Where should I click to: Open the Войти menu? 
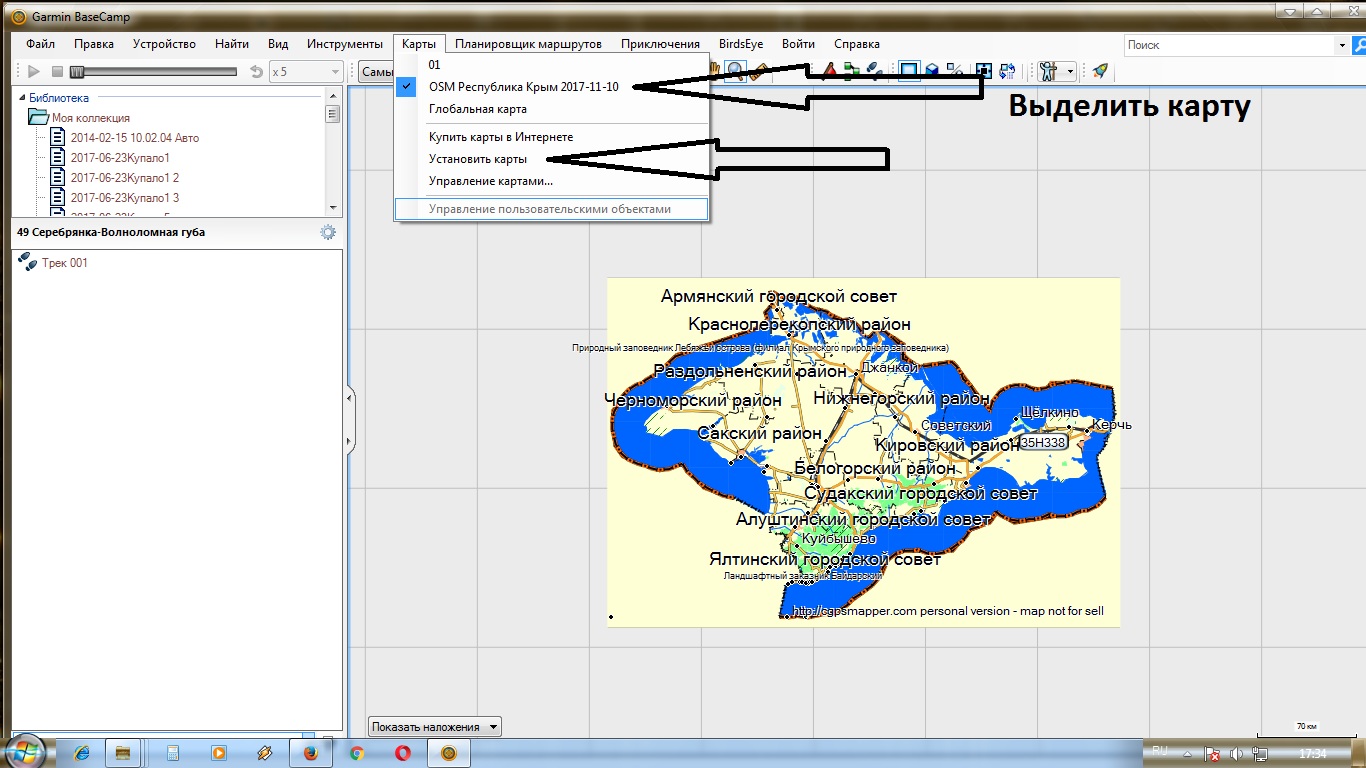798,44
